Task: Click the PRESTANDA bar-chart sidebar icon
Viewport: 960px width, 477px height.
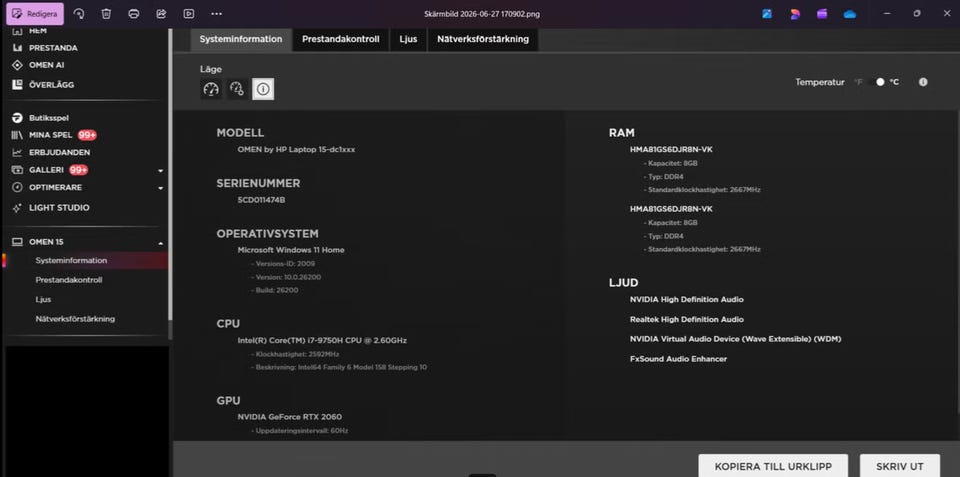Action: pyautogui.click(x=17, y=48)
